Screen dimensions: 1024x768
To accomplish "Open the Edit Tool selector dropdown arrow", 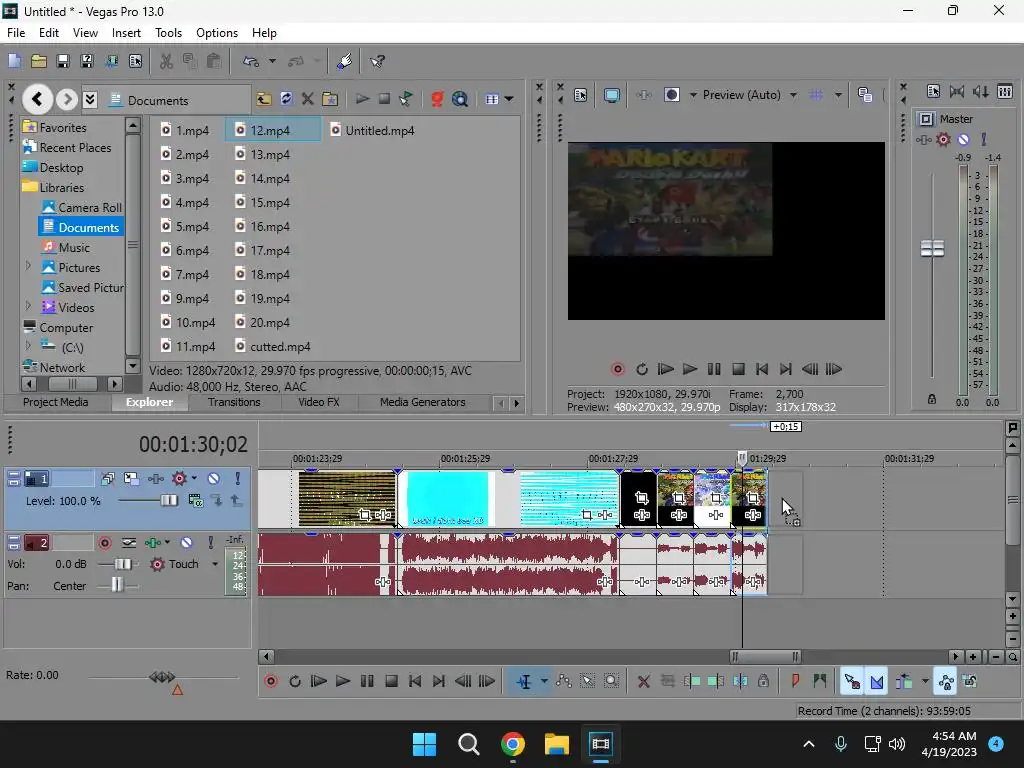I will [x=544, y=682].
